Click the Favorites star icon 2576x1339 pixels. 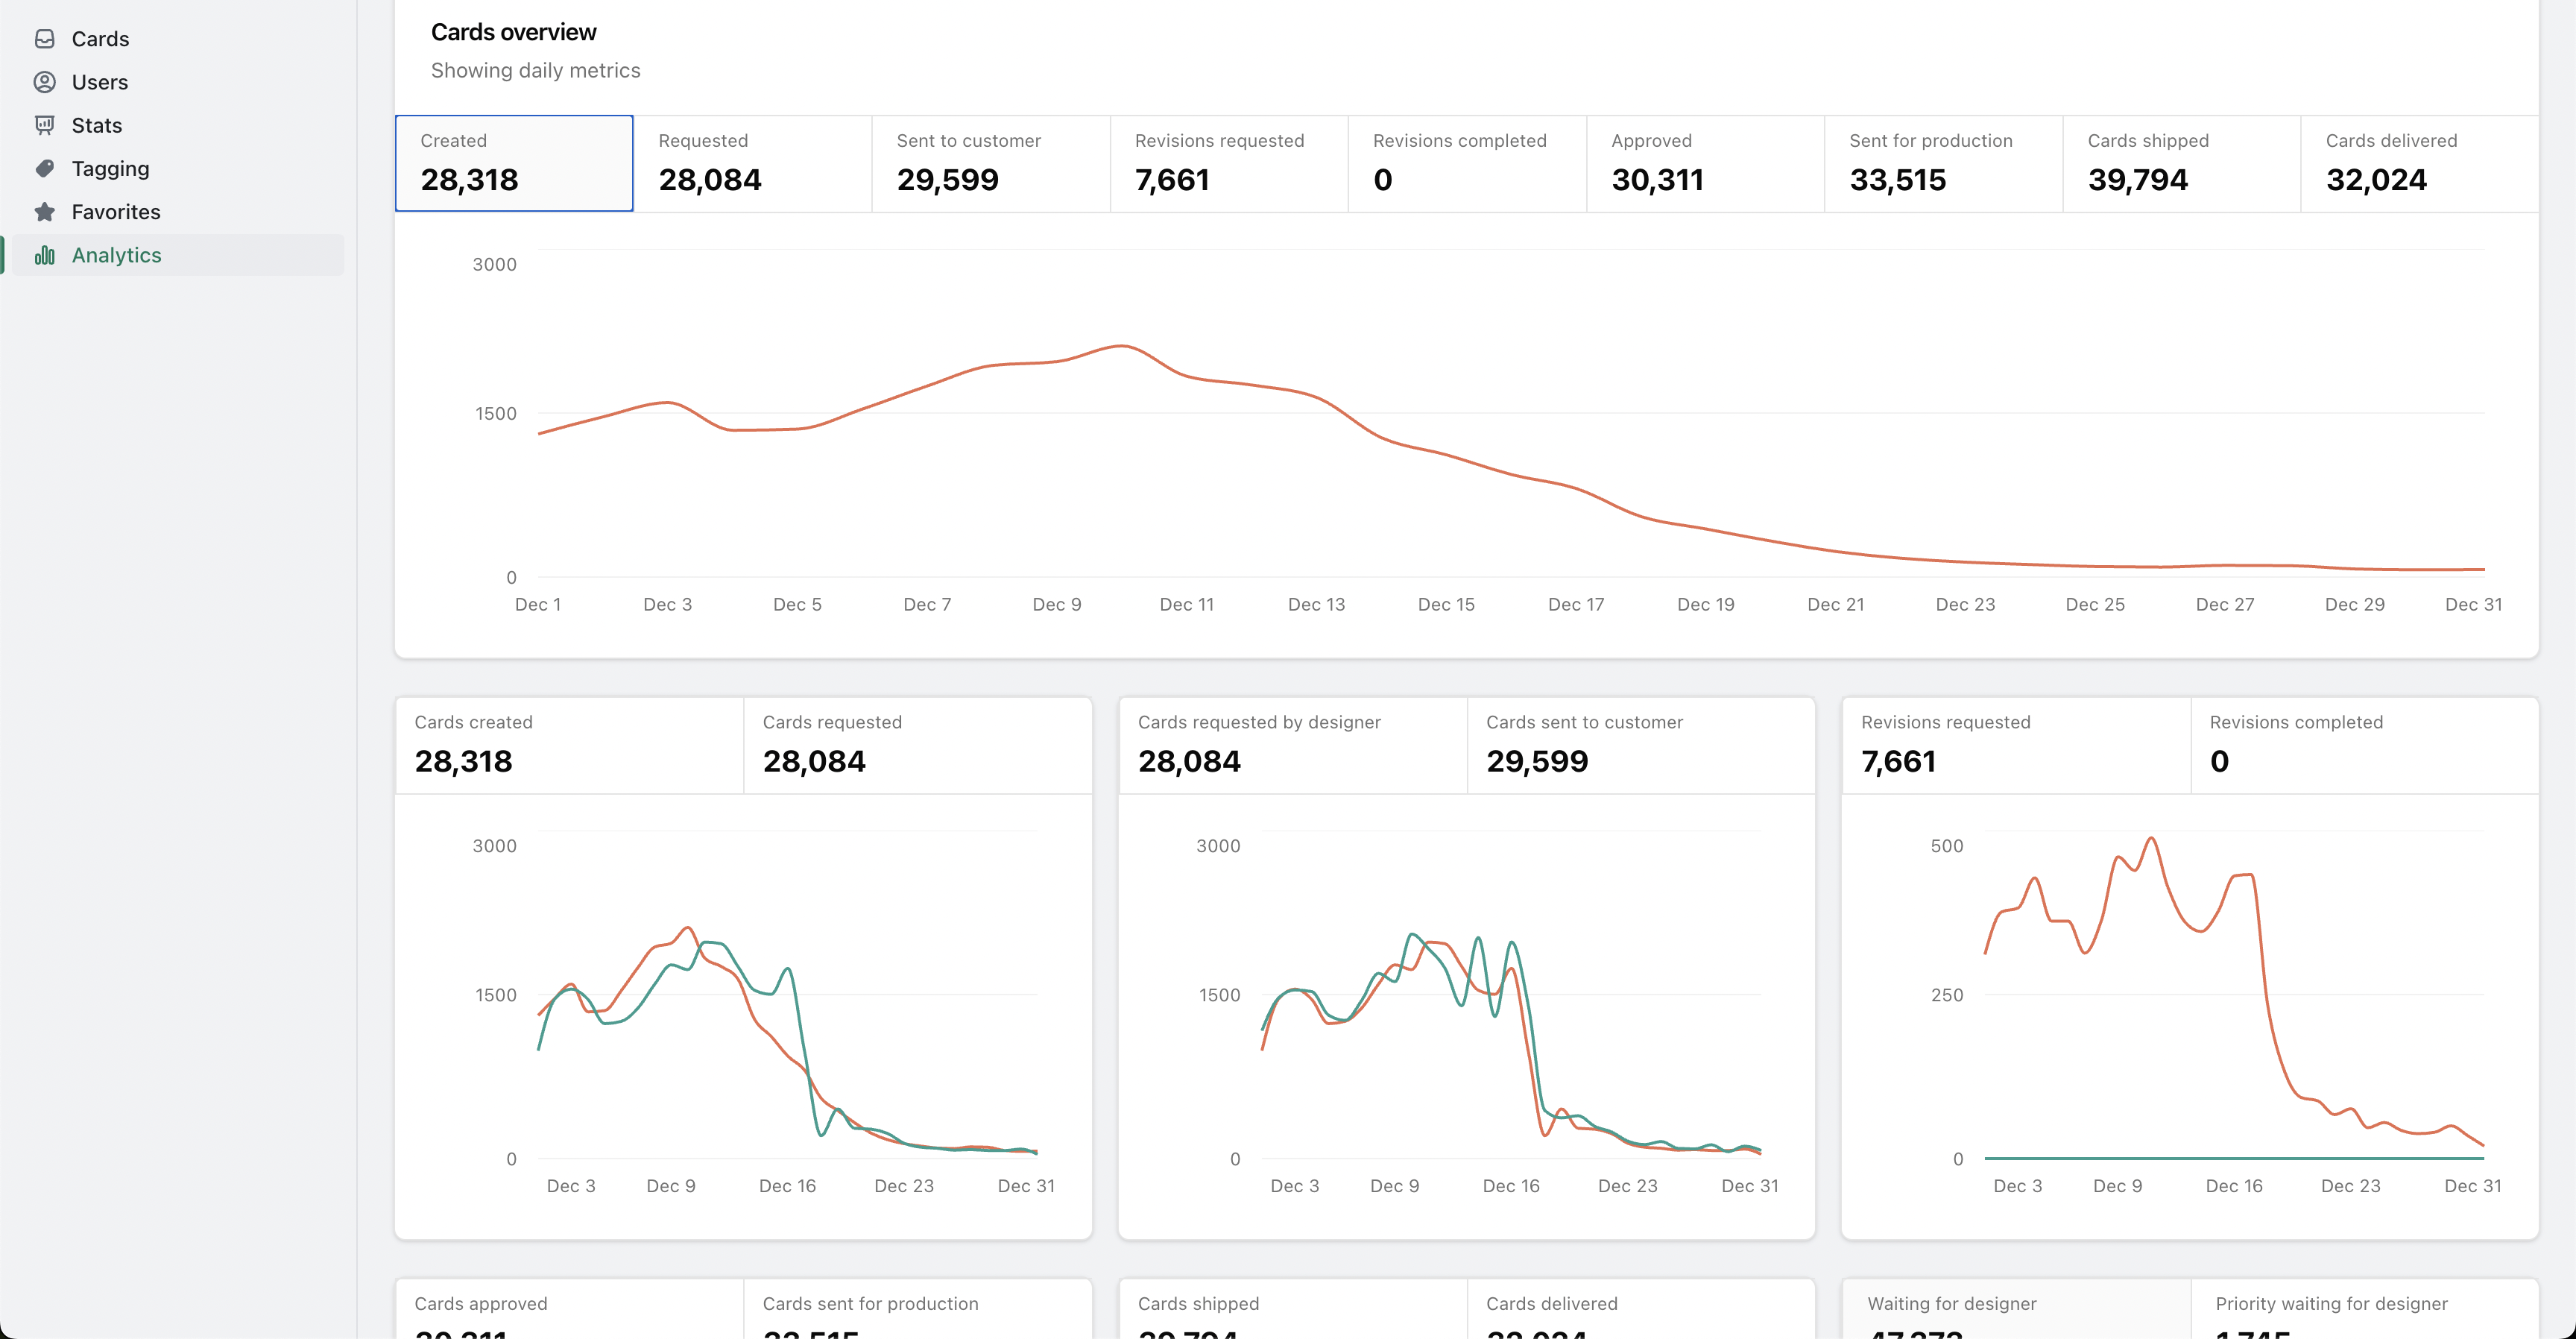click(44, 212)
